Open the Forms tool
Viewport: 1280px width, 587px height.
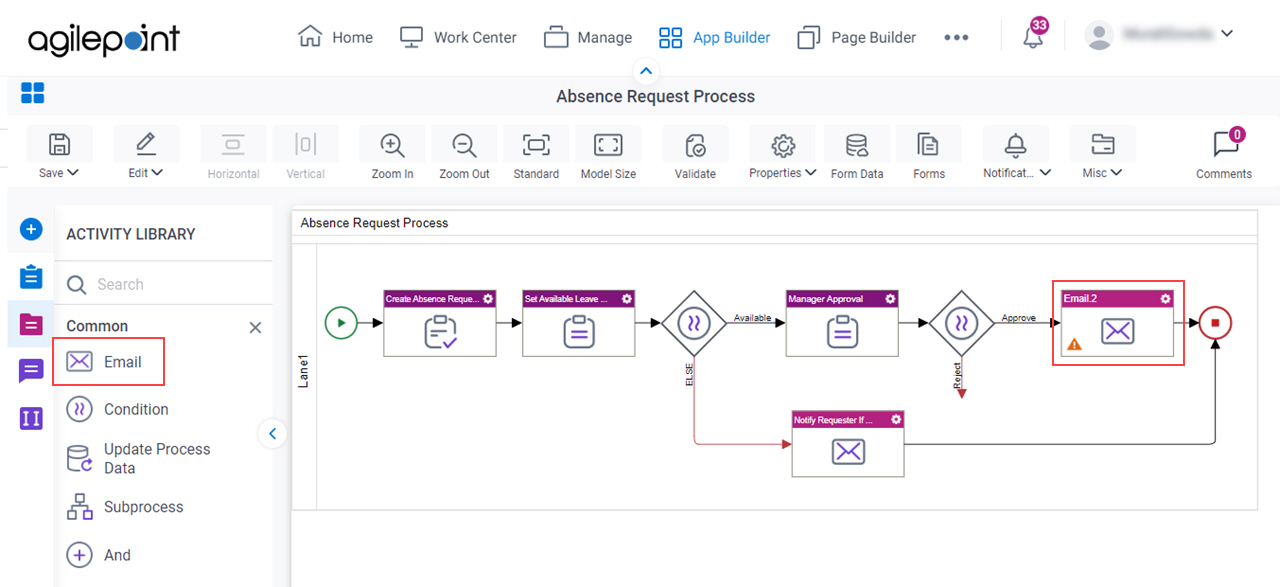[928, 154]
